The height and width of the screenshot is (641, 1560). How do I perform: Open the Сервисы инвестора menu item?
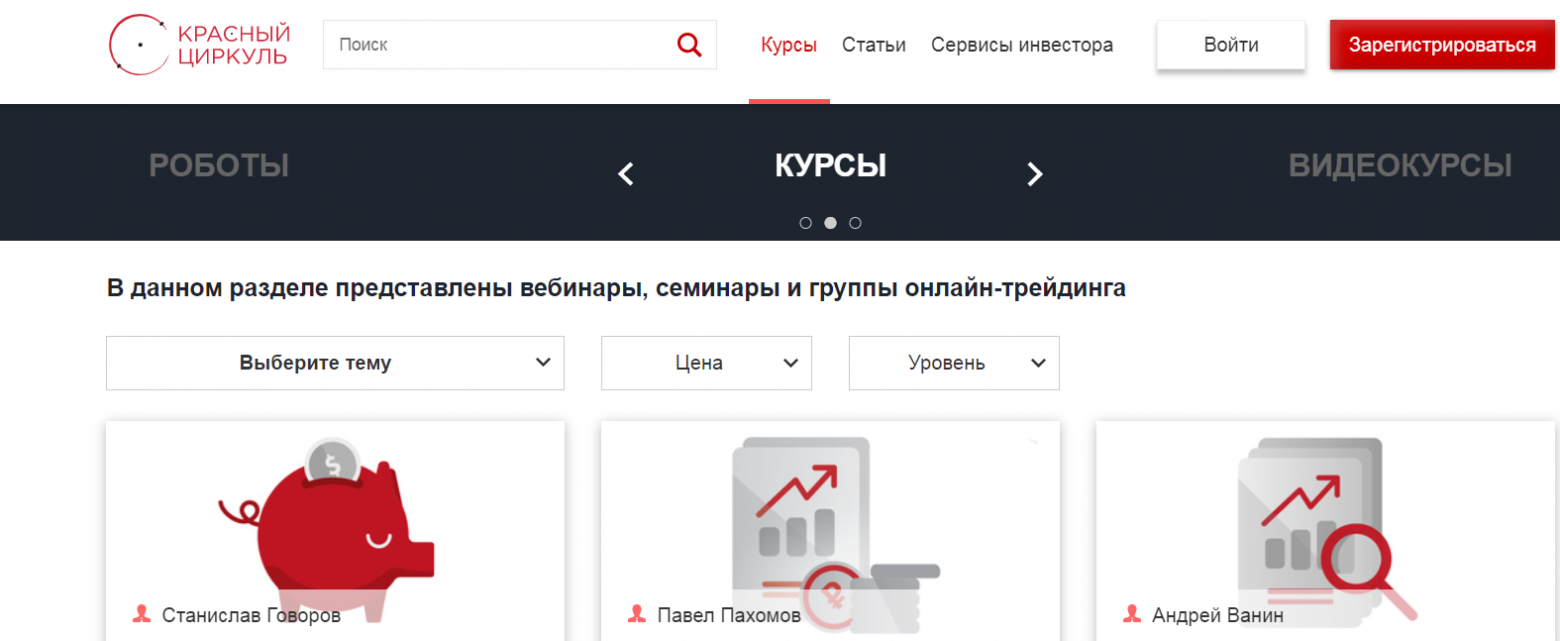[1021, 45]
